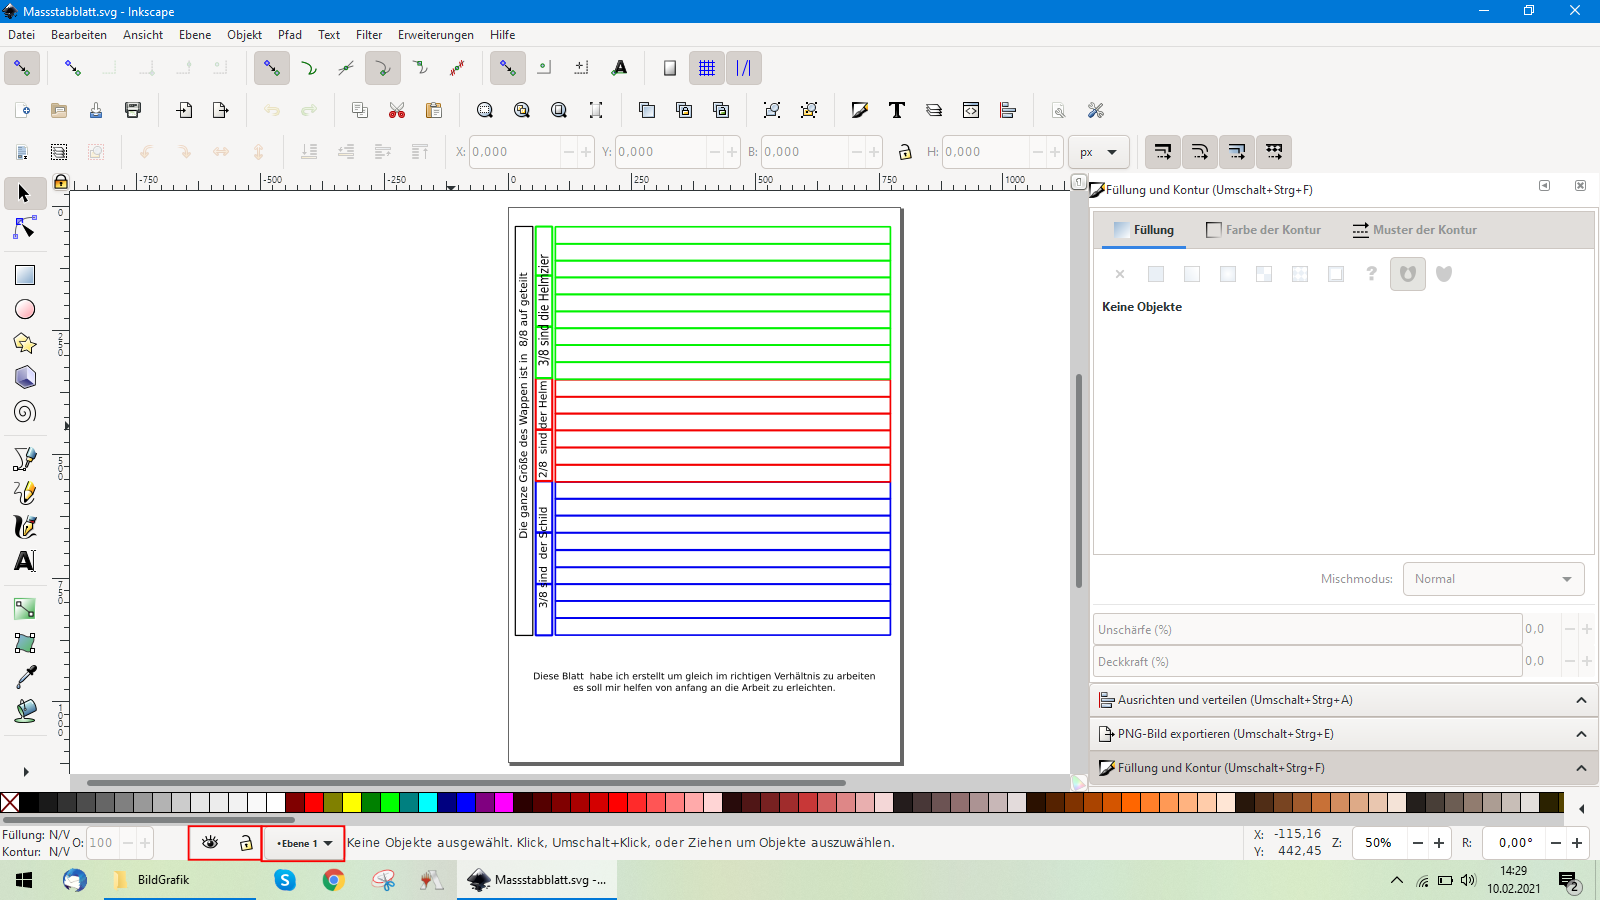Click the X coordinate input field

click(514, 152)
